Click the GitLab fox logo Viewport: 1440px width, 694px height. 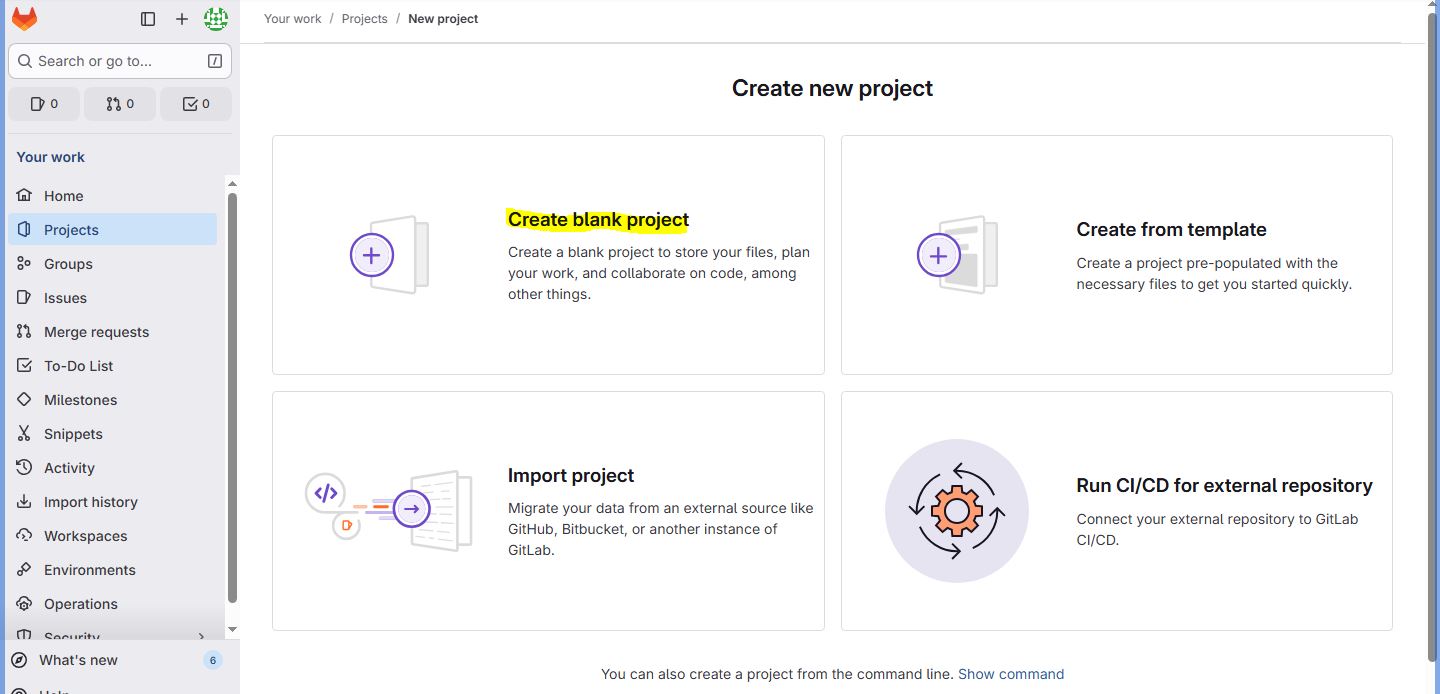24,19
